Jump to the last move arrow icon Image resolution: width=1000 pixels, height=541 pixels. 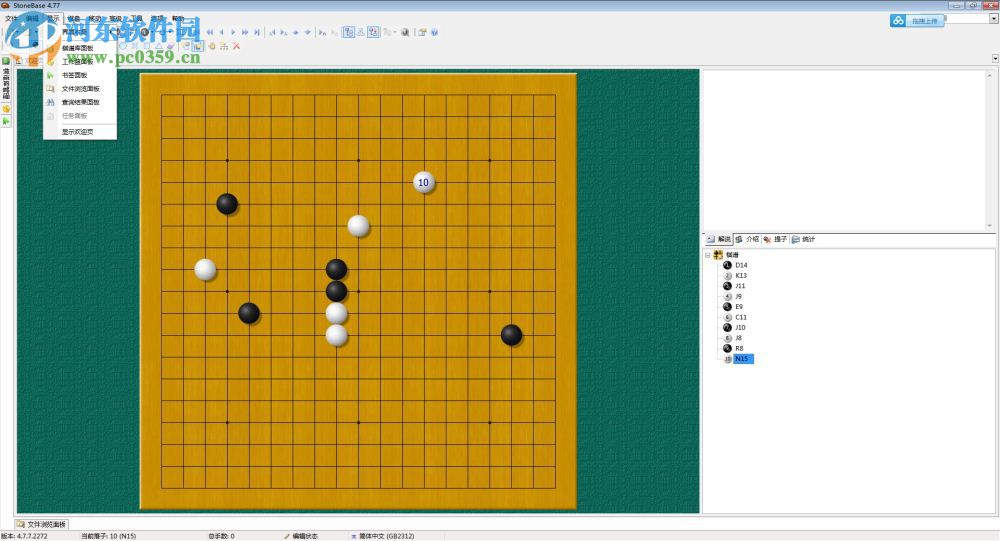tap(257, 32)
